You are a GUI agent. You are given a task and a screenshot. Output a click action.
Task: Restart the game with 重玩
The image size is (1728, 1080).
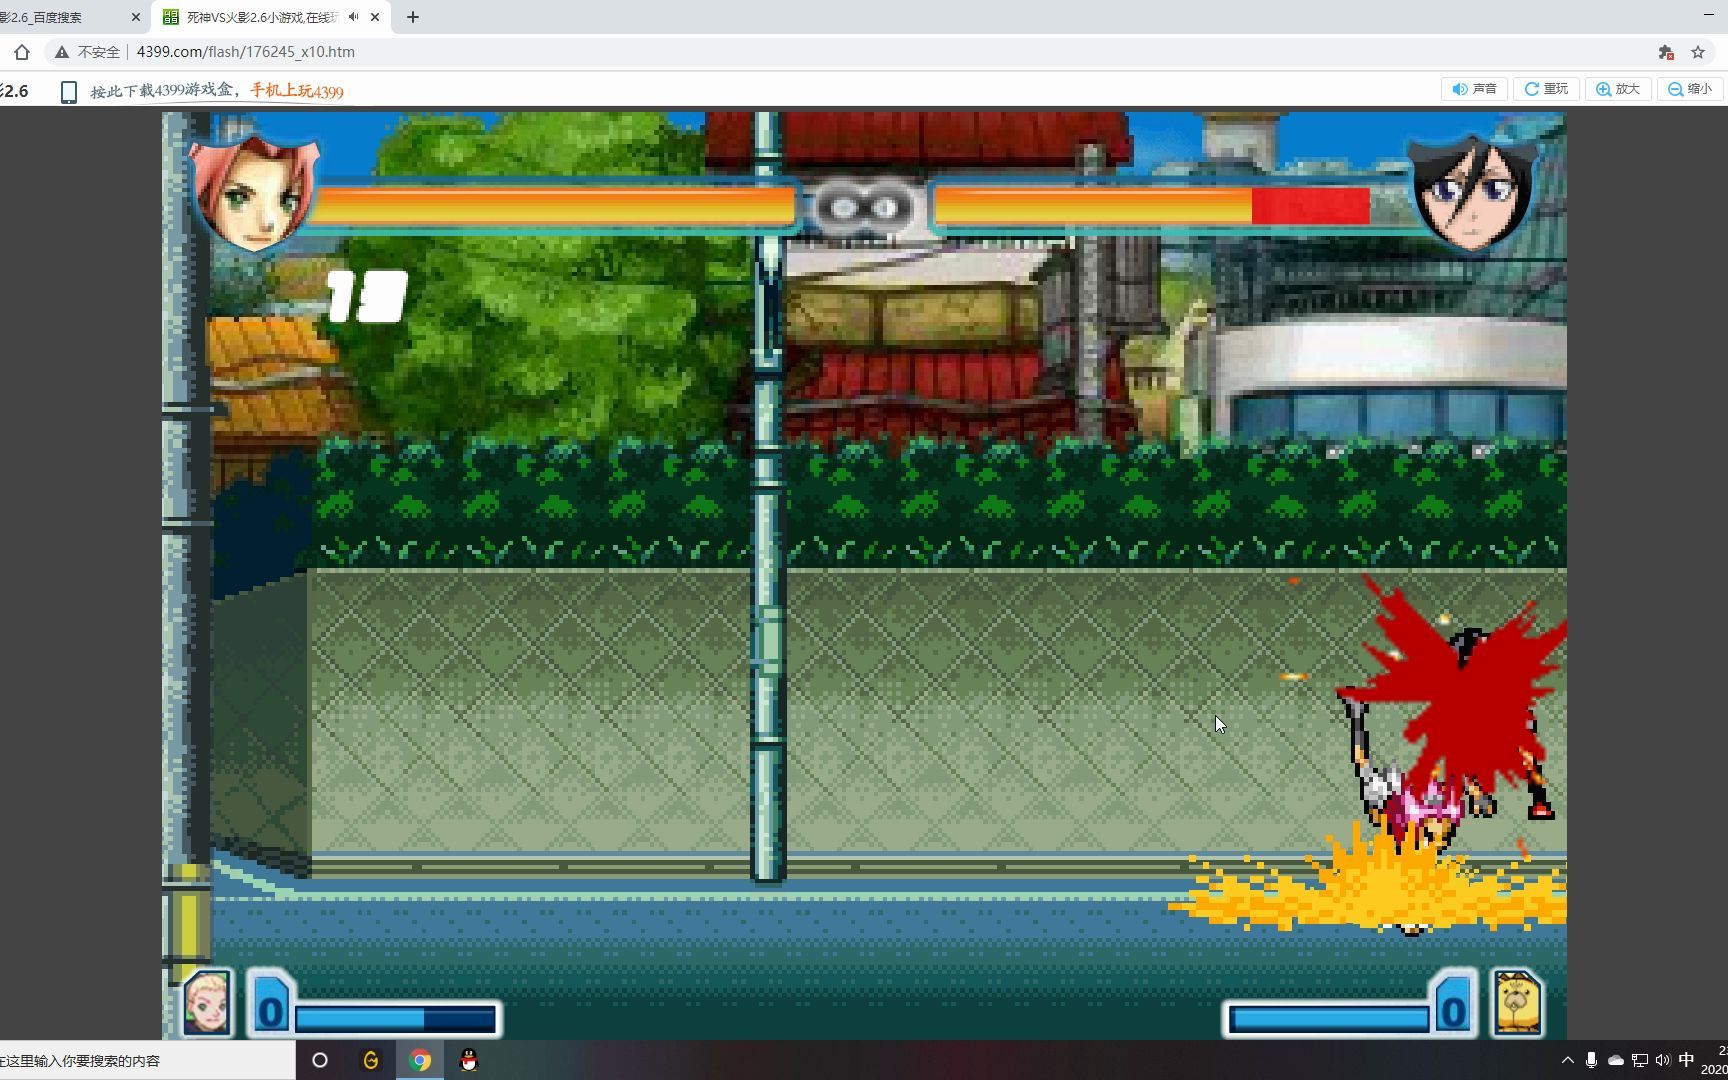point(1546,89)
